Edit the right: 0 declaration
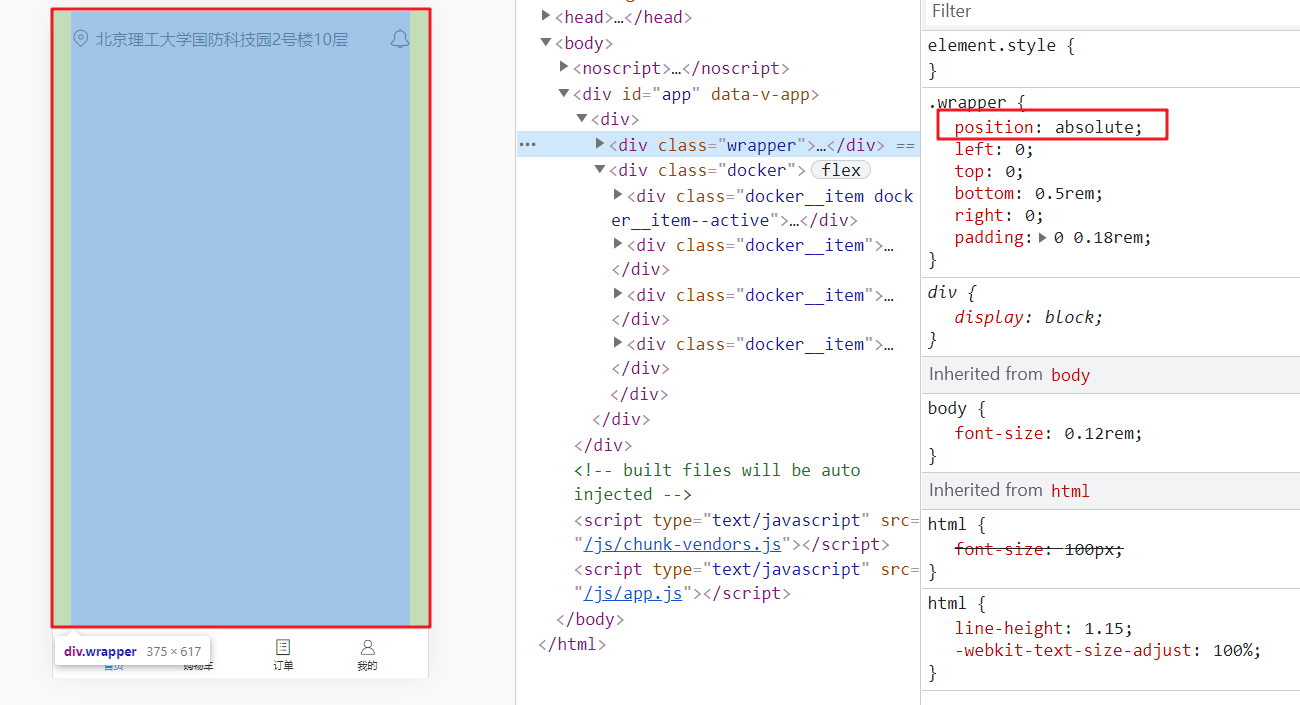The width and height of the screenshot is (1300, 705). (x=999, y=215)
